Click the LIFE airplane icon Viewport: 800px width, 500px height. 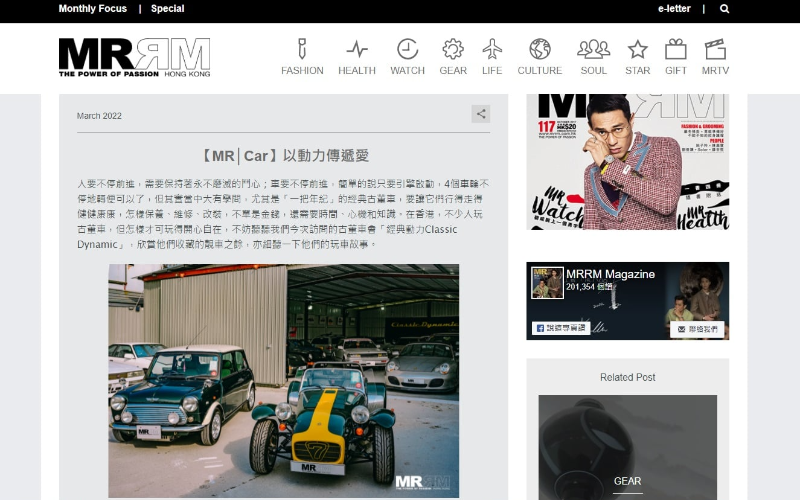coord(492,49)
